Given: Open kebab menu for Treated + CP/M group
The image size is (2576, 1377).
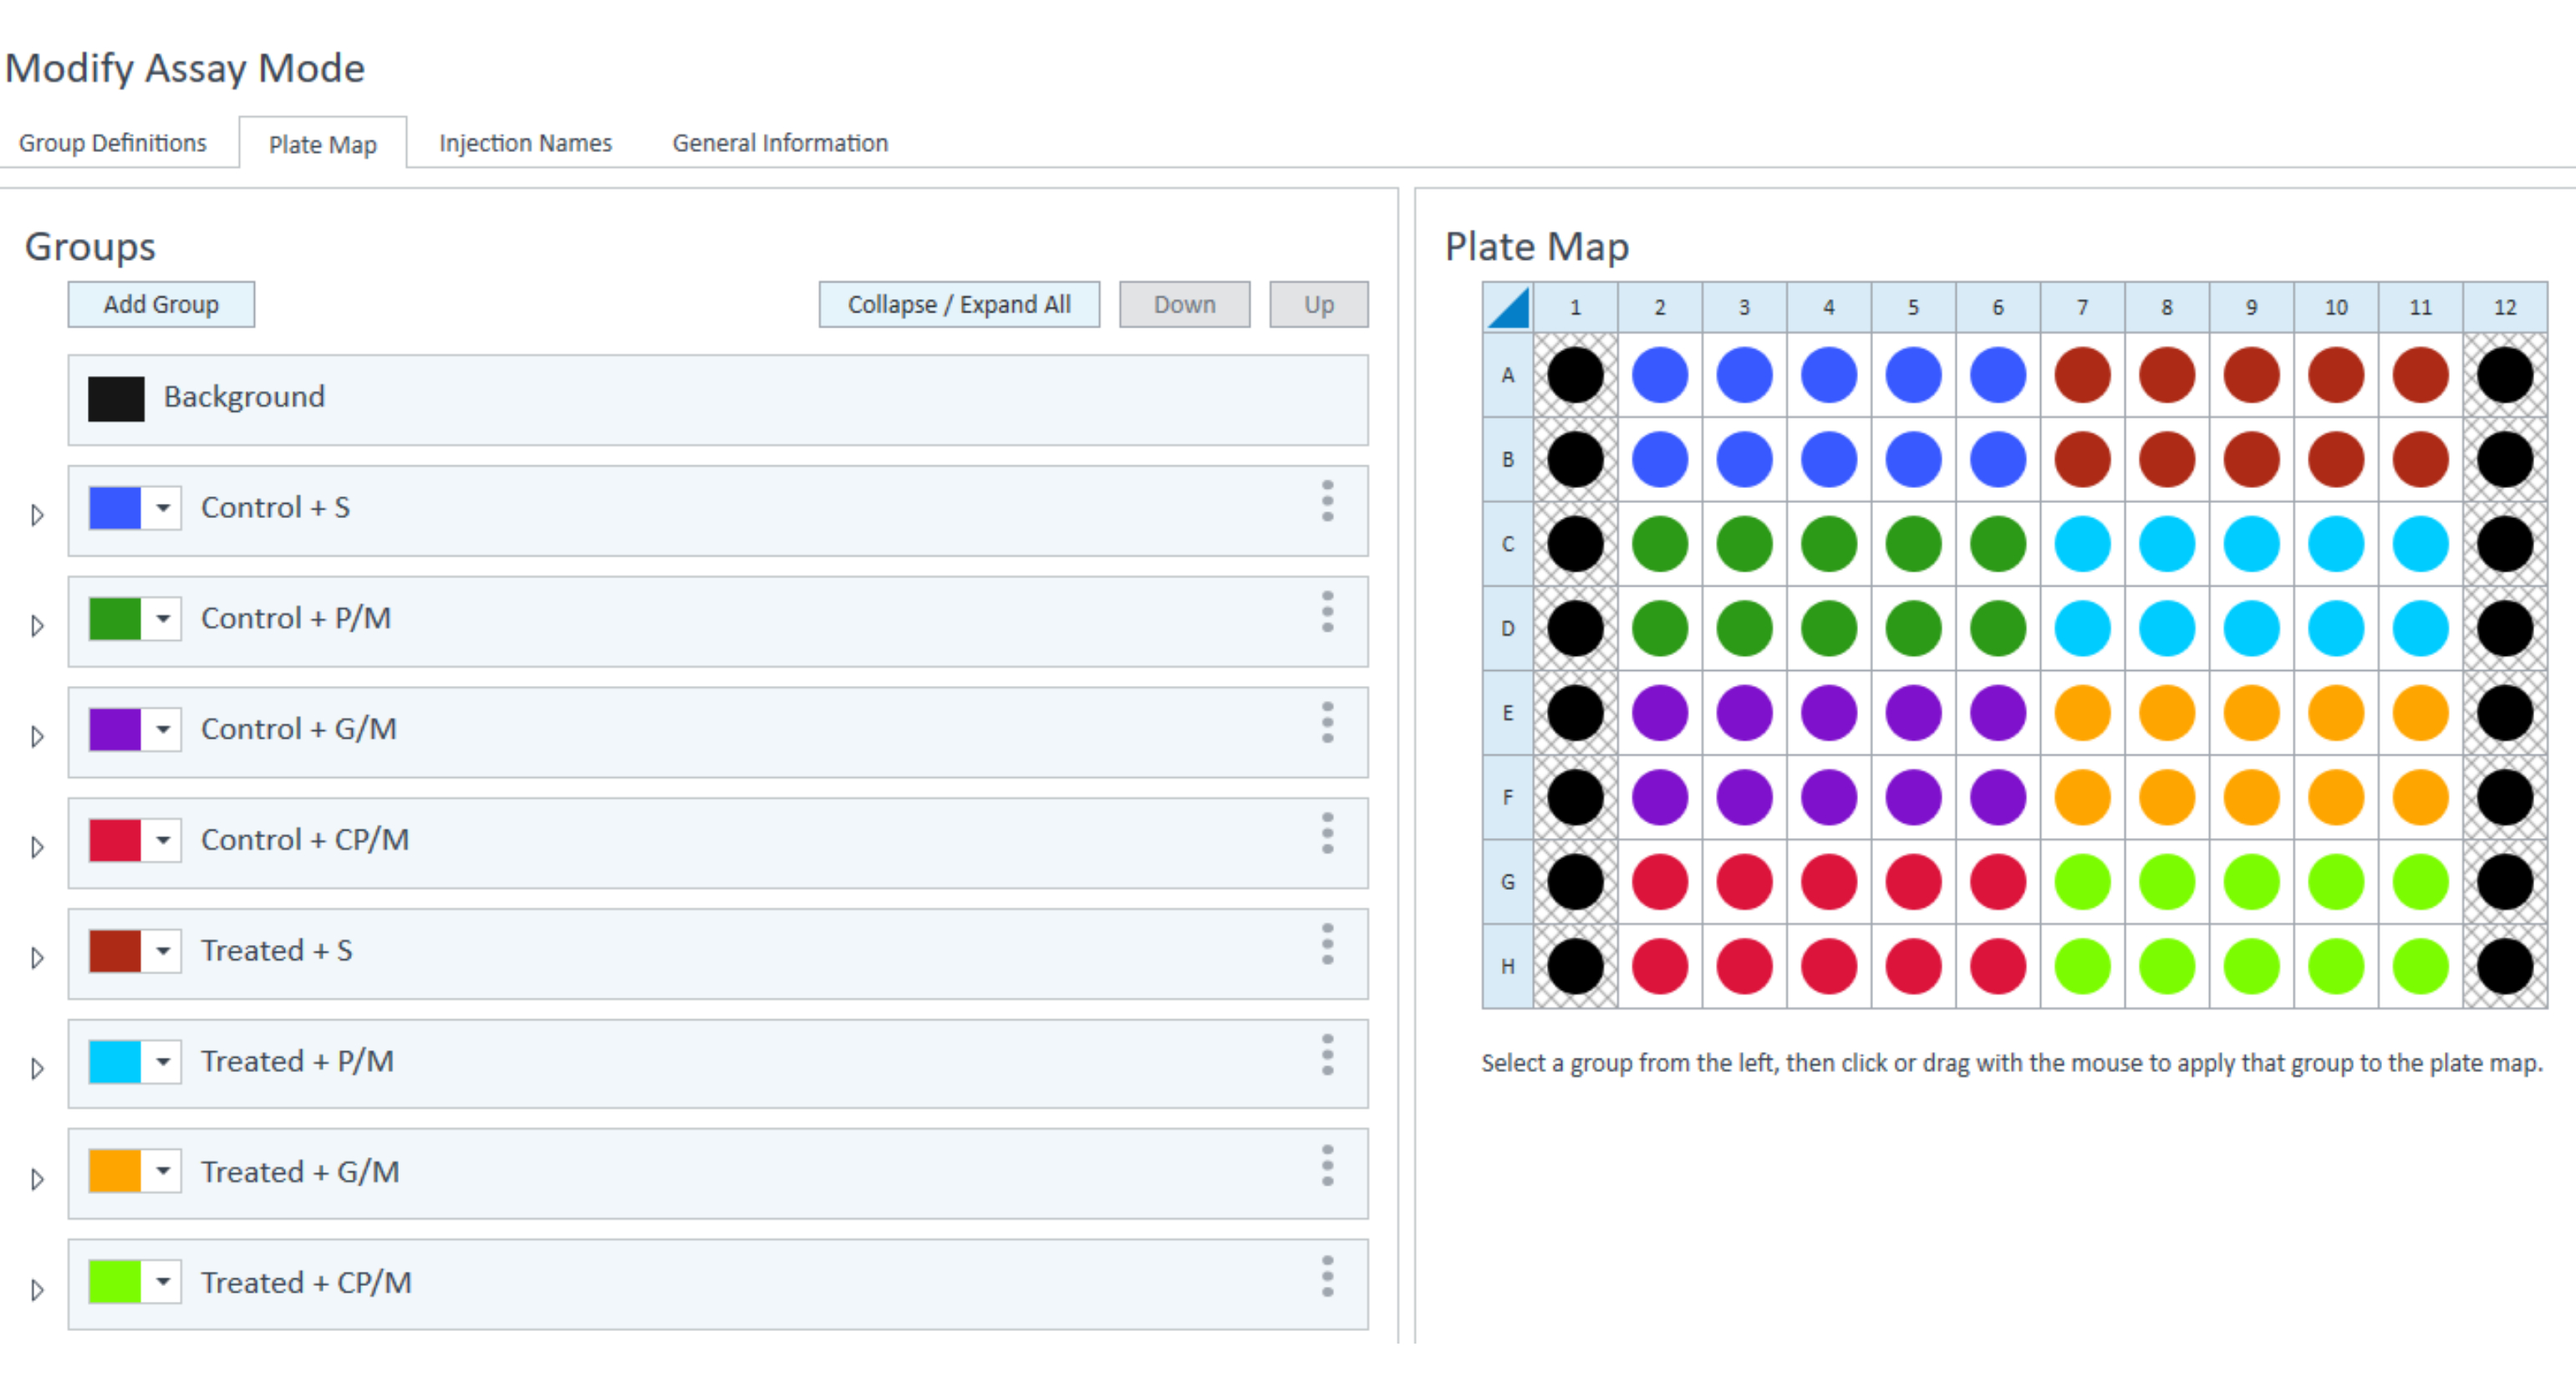Looking at the screenshot, I should (1327, 1277).
